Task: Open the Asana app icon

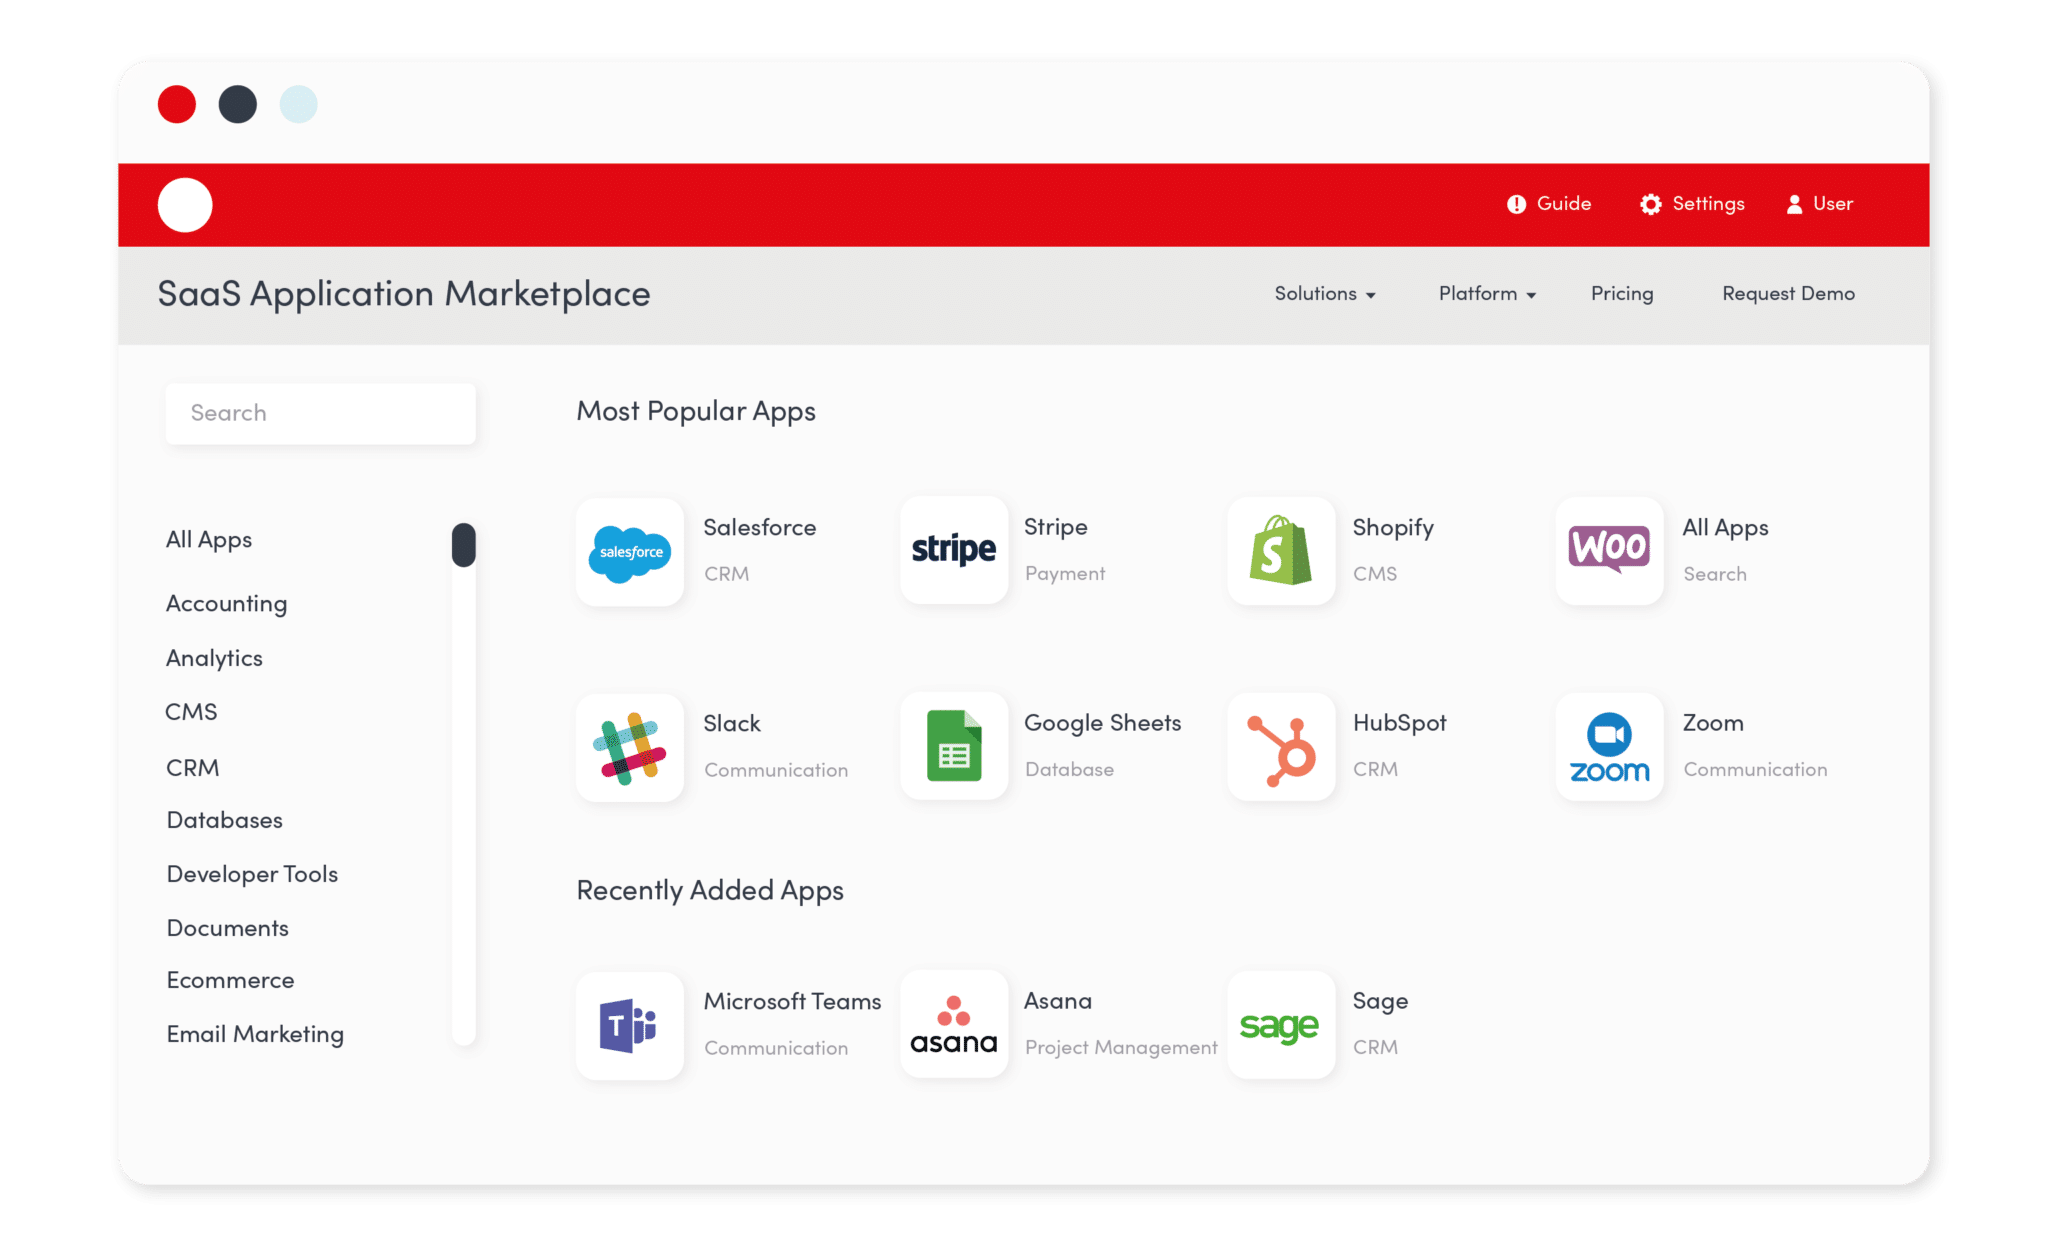Action: coord(954,1024)
